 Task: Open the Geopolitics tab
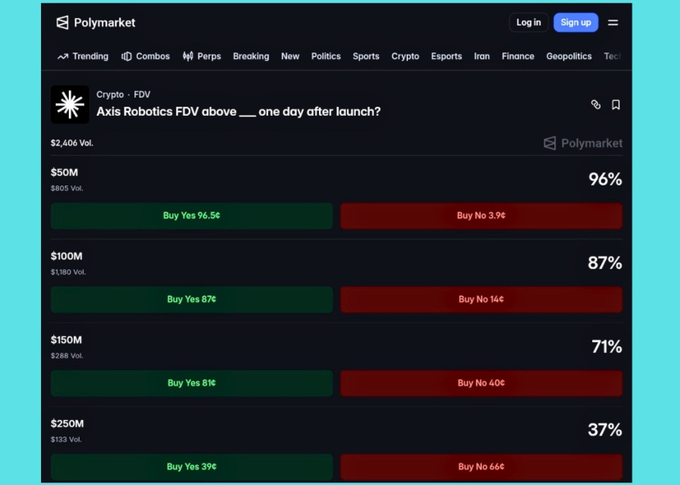[x=569, y=56]
